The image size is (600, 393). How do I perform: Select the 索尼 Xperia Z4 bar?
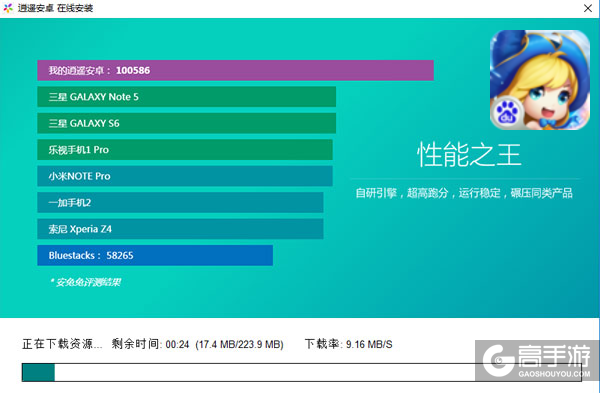[x=180, y=229]
